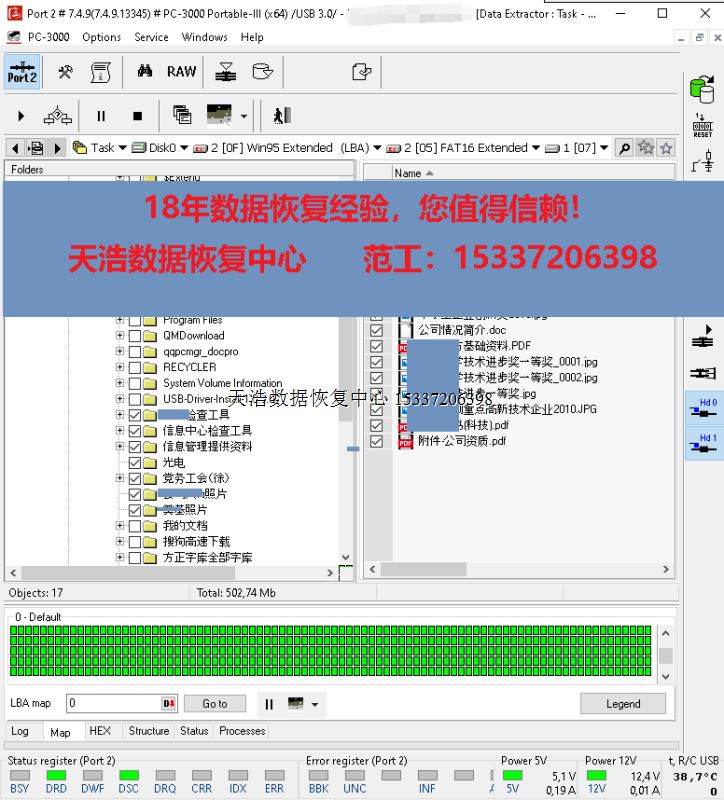Click the Port 2 toolbar button
The height and width of the screenshot is (800, 724).
[x=22, y=72]
